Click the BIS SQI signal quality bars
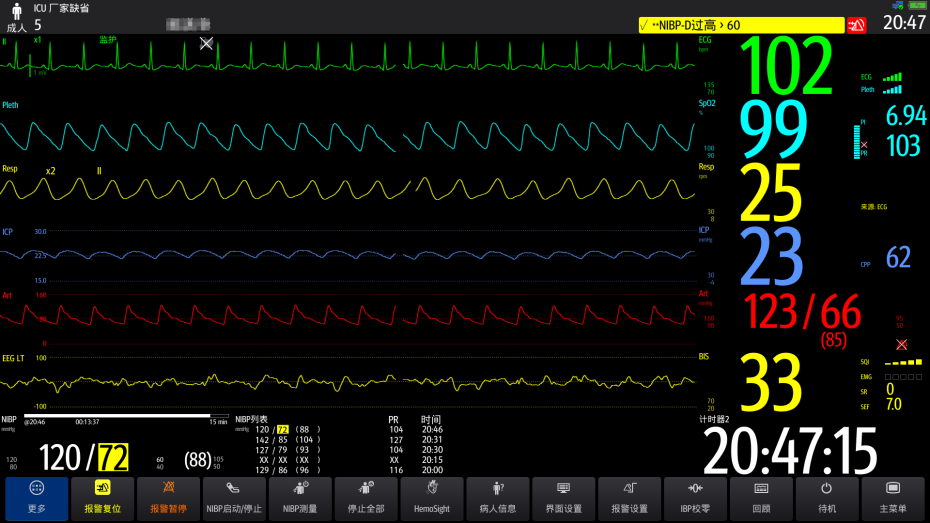The height and width of the screenshot is (523, 930). [903, 362]
